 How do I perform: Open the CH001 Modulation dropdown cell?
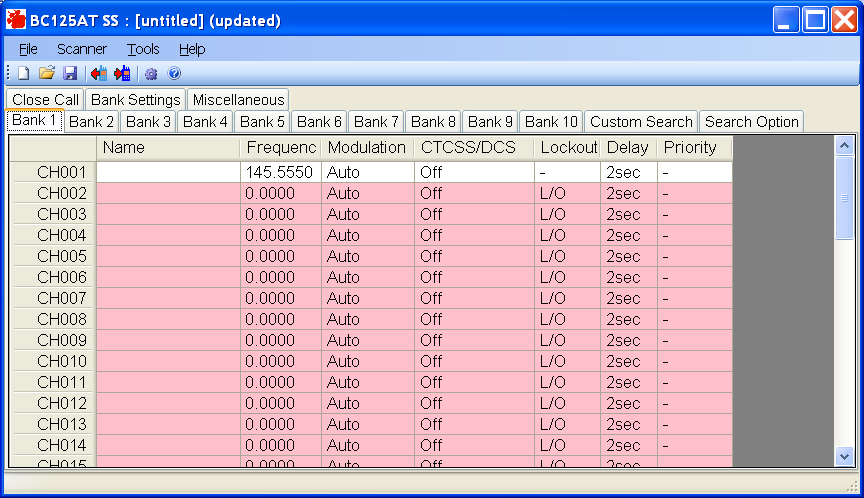coord(367,172)
